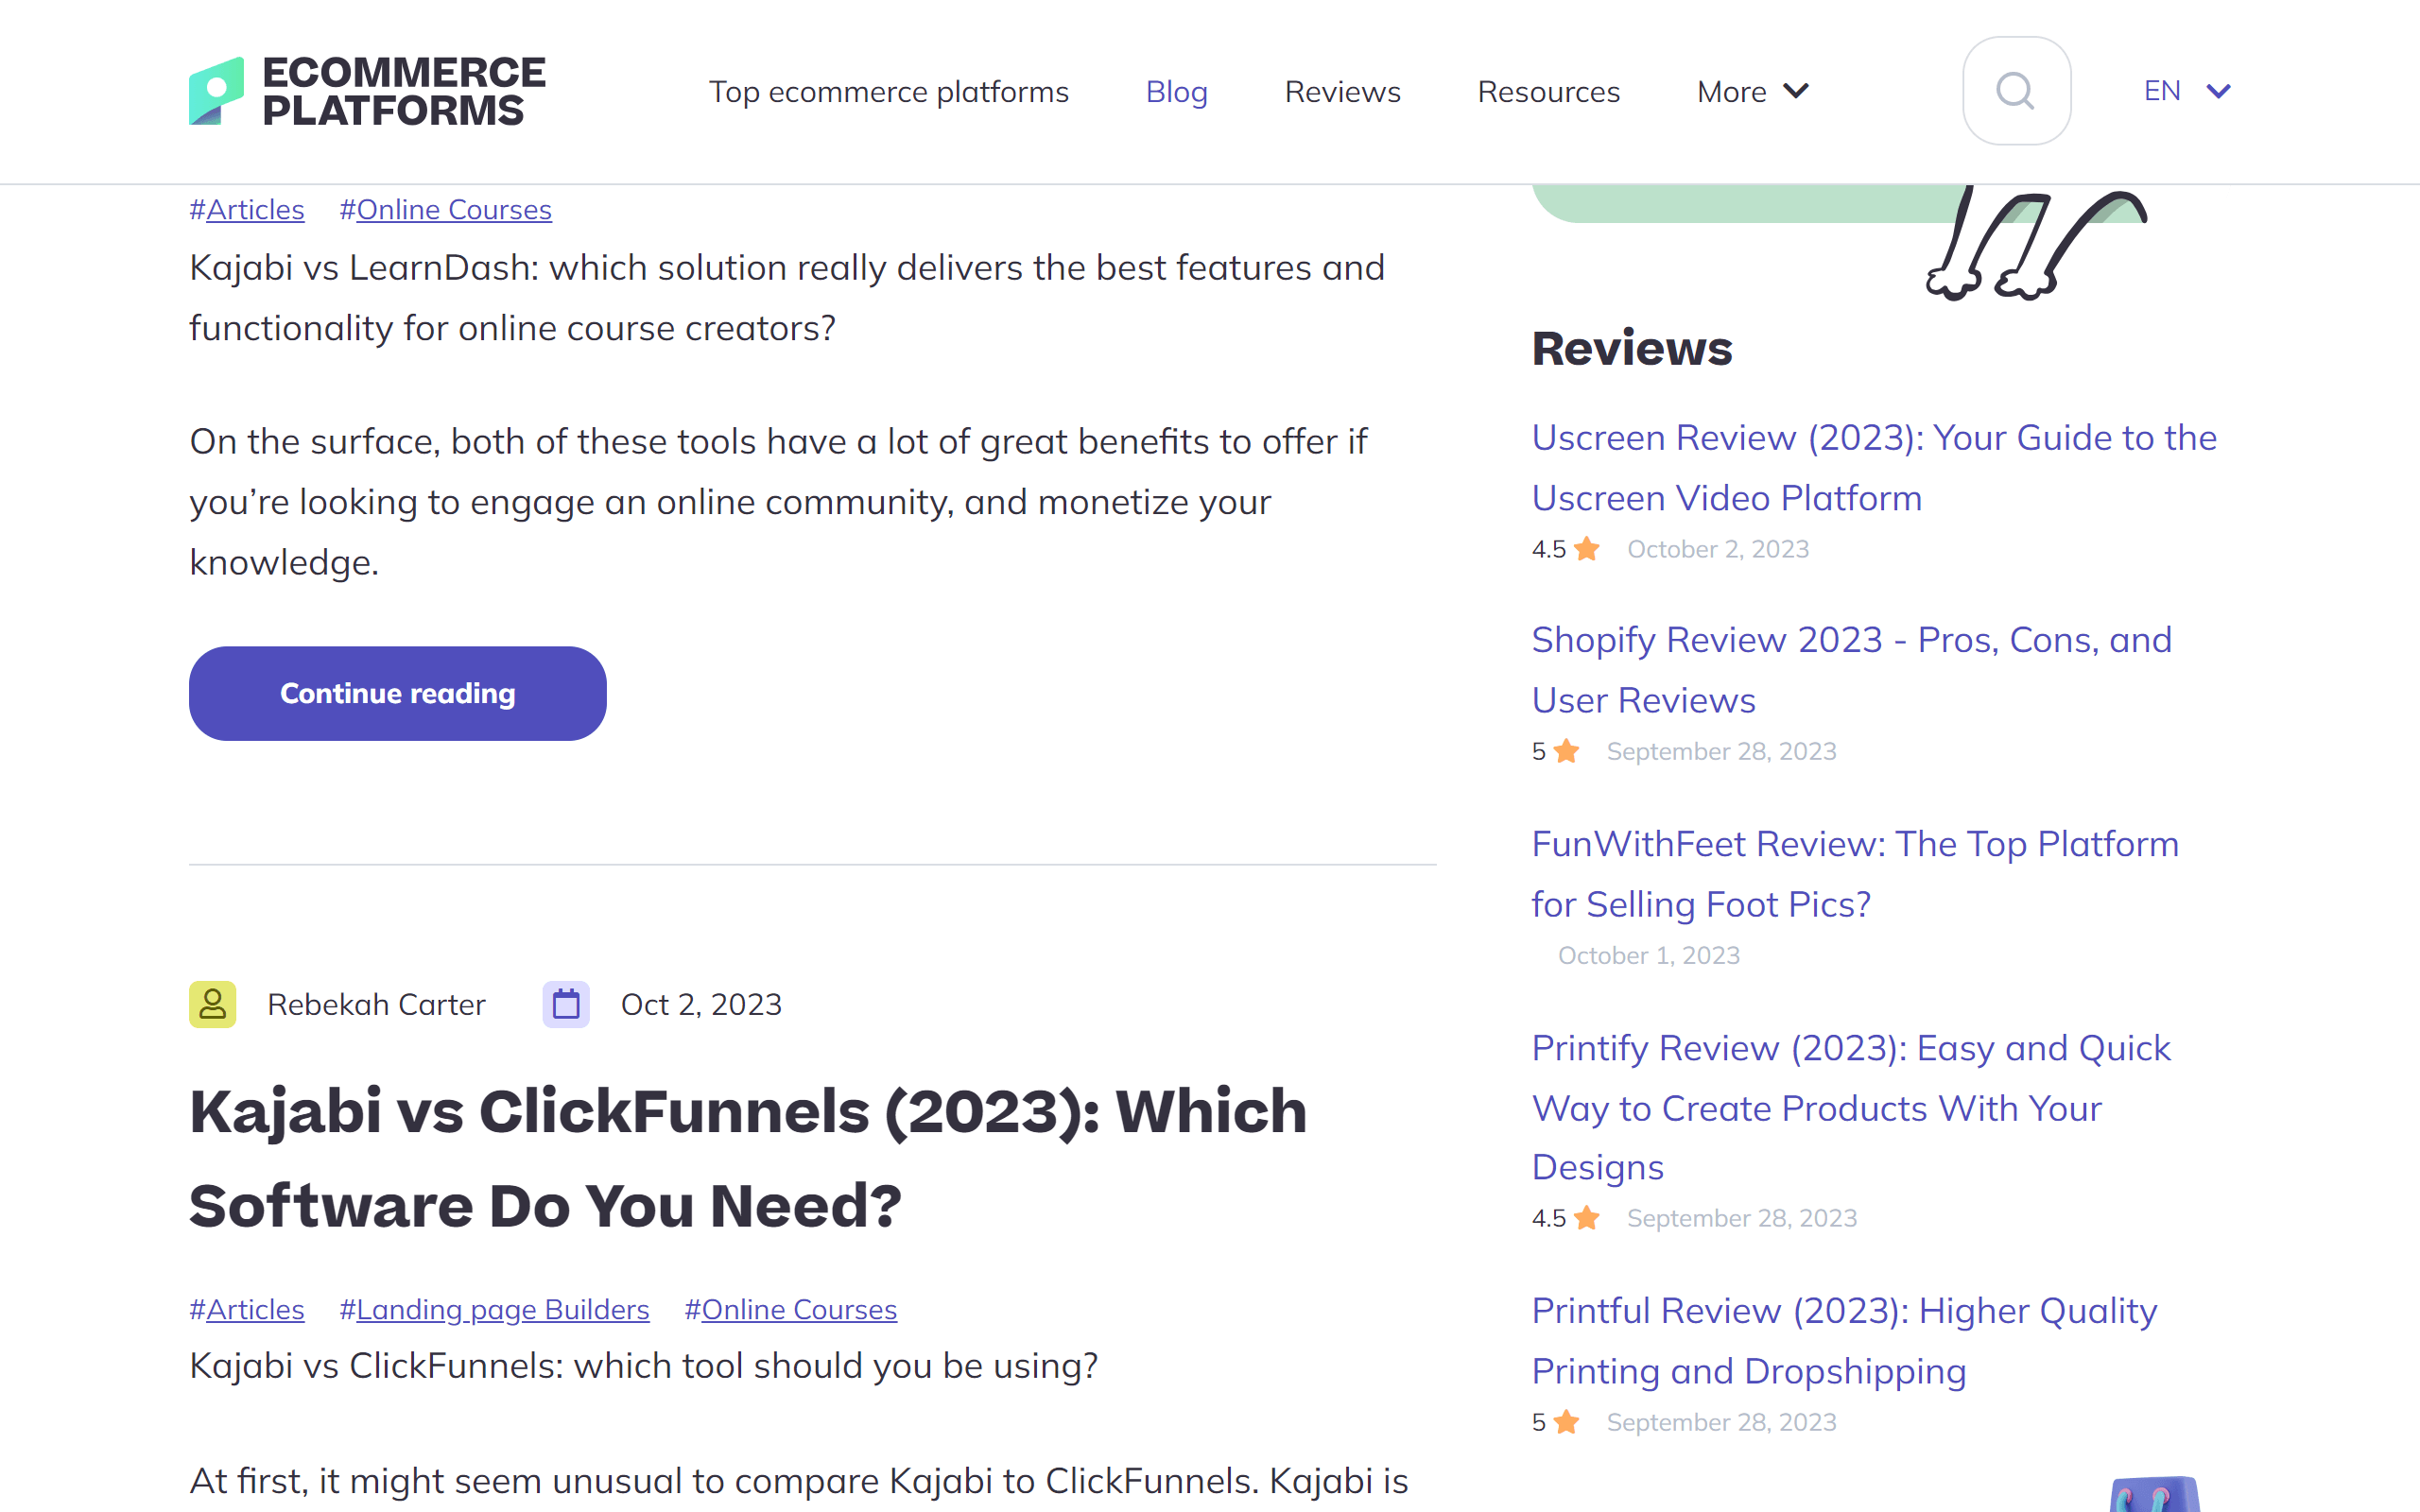Click the Ecommerce Platforms logo
Image resolution: width=2420 pixels, height=1512 pixels.
pos(367,91)
